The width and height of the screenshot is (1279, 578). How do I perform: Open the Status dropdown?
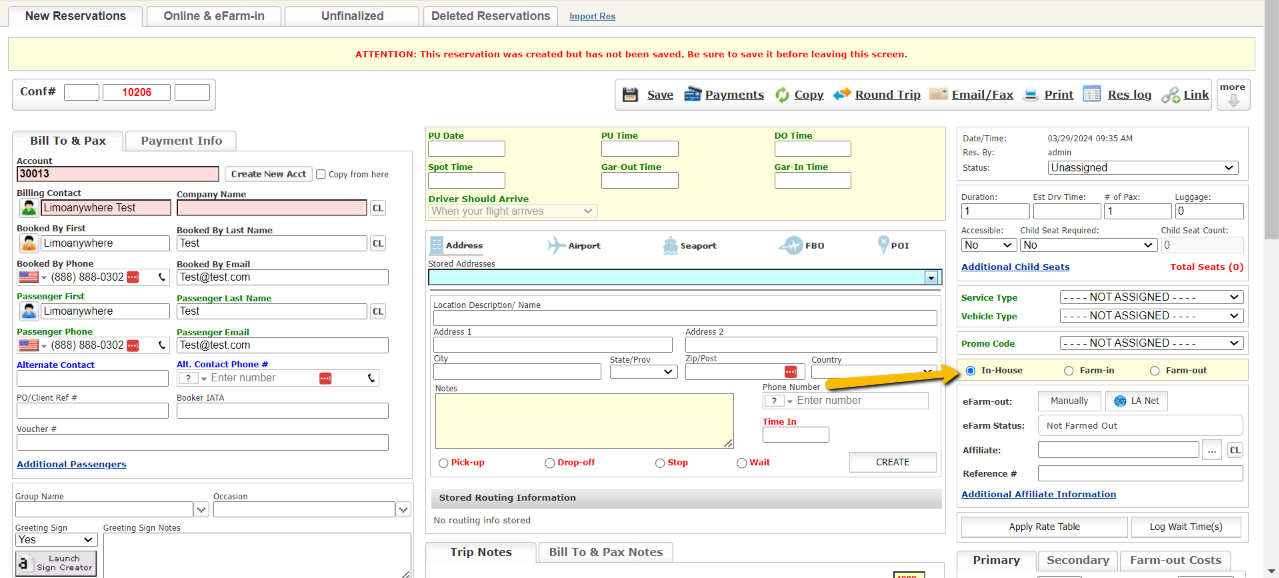coord(1142,168)
